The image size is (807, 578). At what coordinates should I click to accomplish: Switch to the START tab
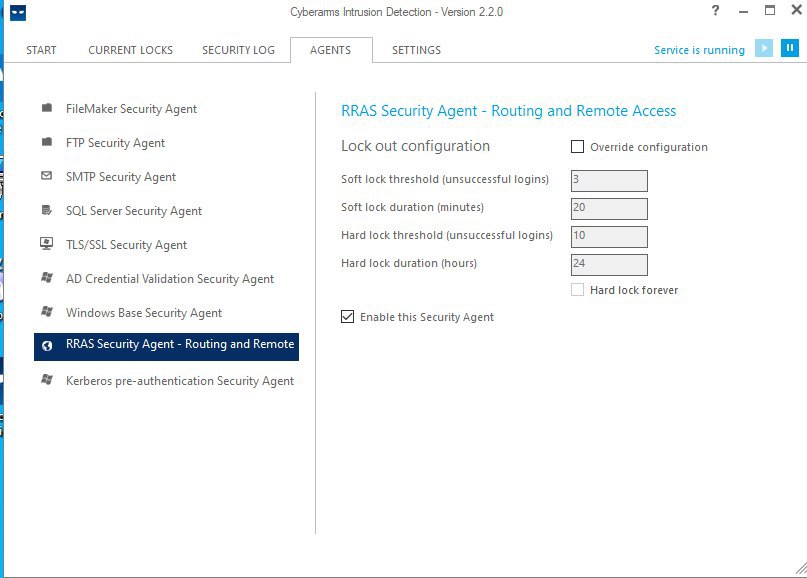click(41, 50)
